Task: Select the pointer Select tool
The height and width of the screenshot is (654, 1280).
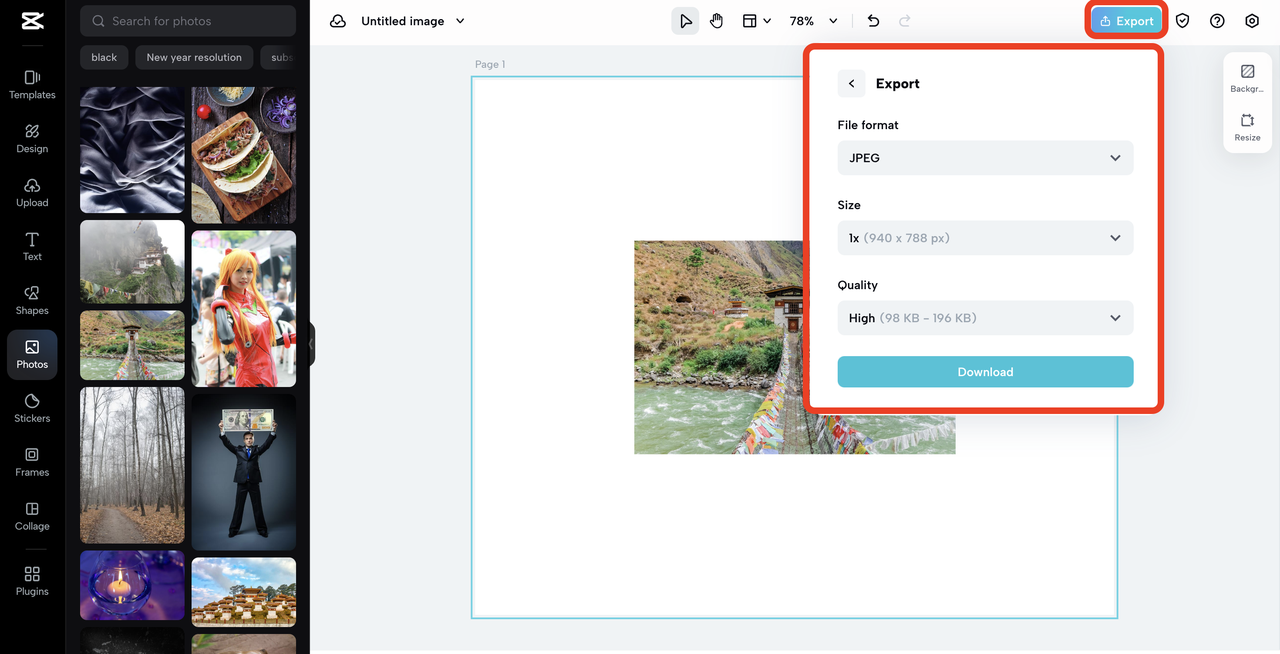Action: (x=685, y=21)
